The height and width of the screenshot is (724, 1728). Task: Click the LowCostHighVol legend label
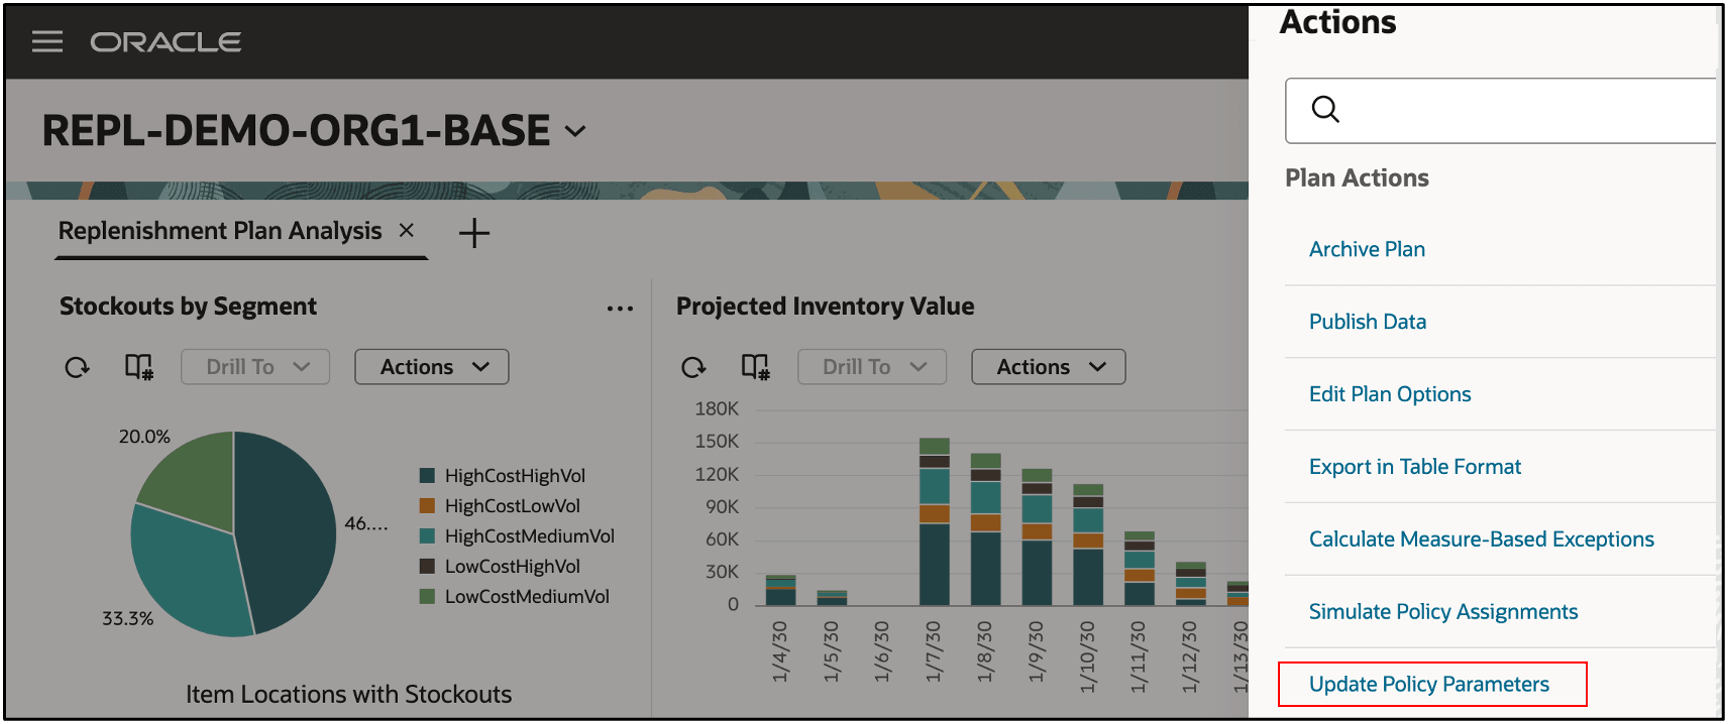coord(512,566)
